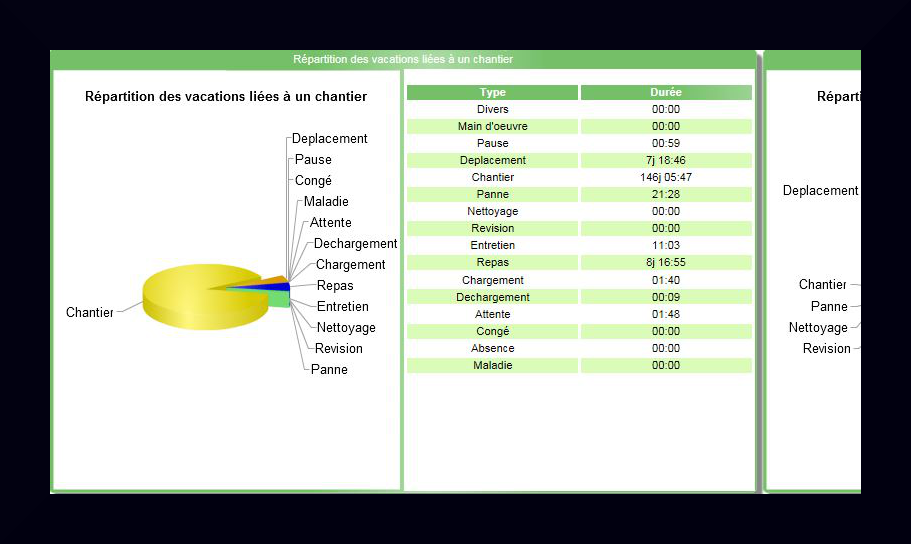Click the Nettoyage label in the right-hand panel

click(x=818, y=328)
